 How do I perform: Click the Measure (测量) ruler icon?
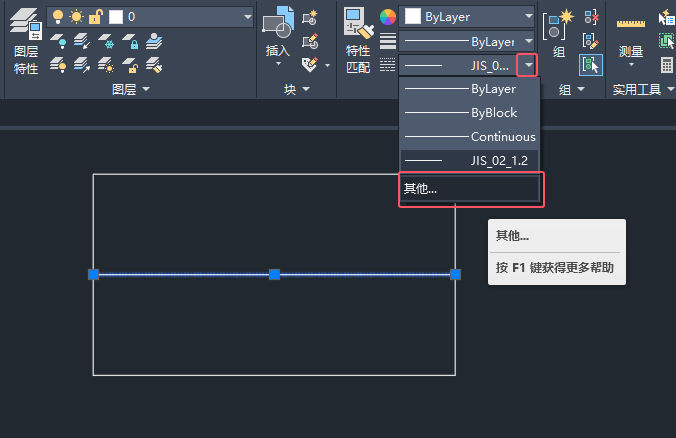point(631,23)
